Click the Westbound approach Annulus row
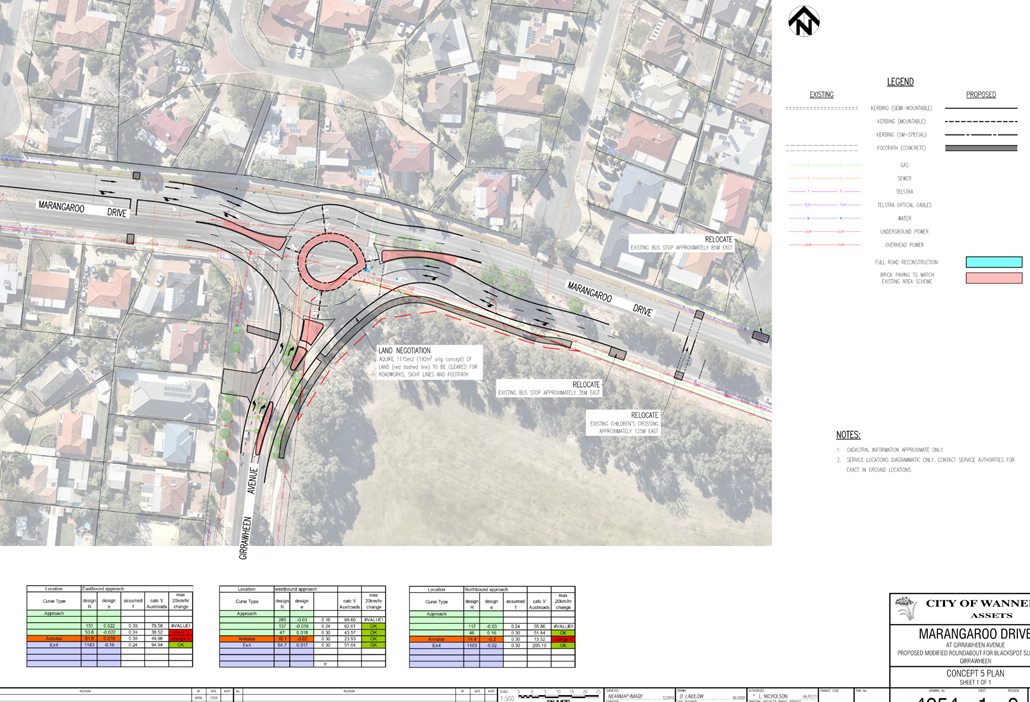The image size is (1030, 702). 301,638
